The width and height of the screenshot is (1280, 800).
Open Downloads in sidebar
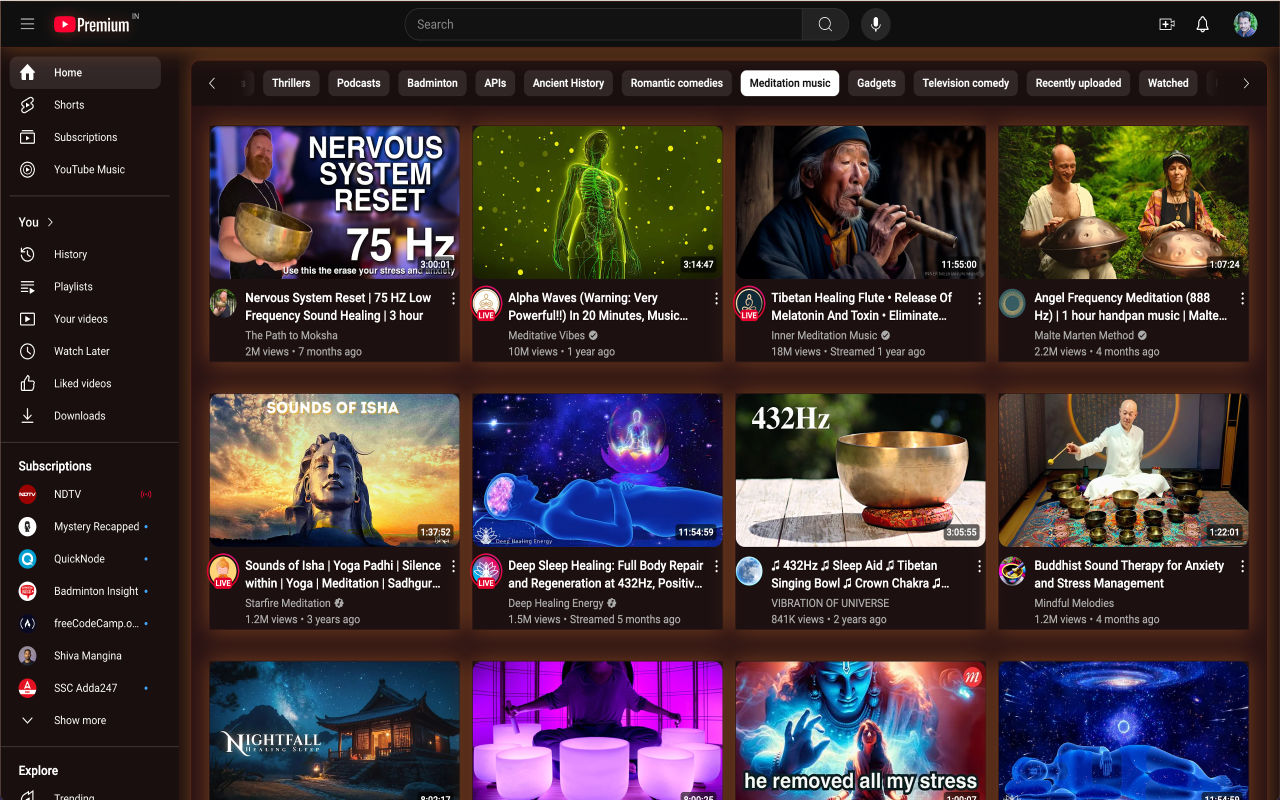(x=85, y=416)
